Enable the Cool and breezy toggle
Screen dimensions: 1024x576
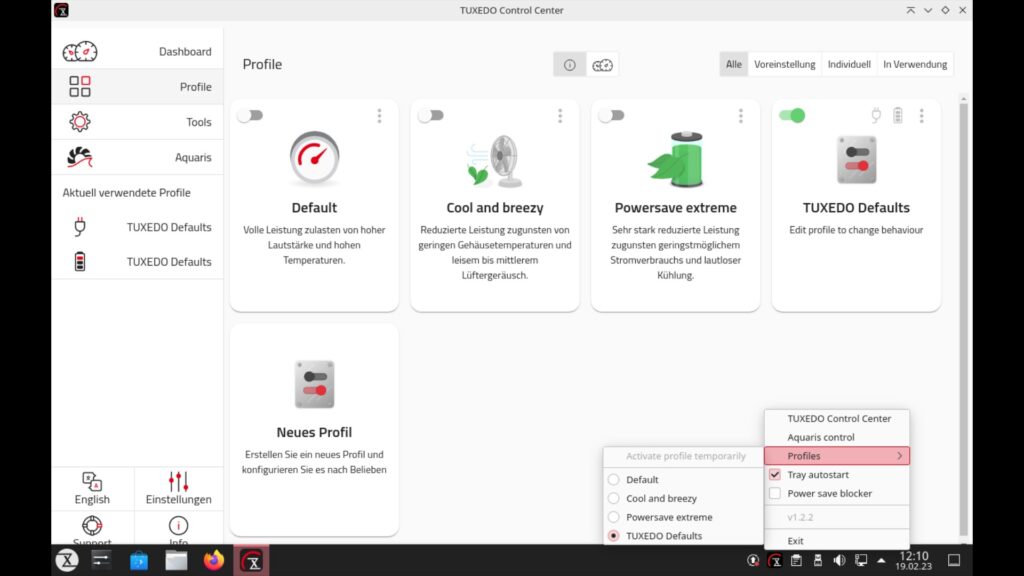[431, 116]
